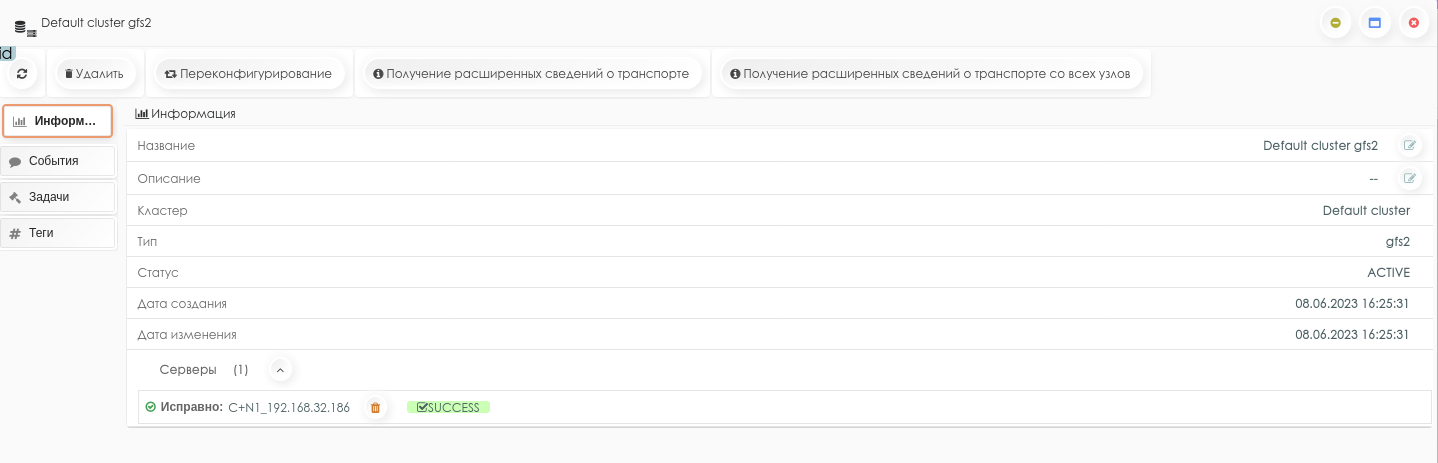Click the refresh icon button
The image size is (1438, 463).
click(x=22, y=73)
